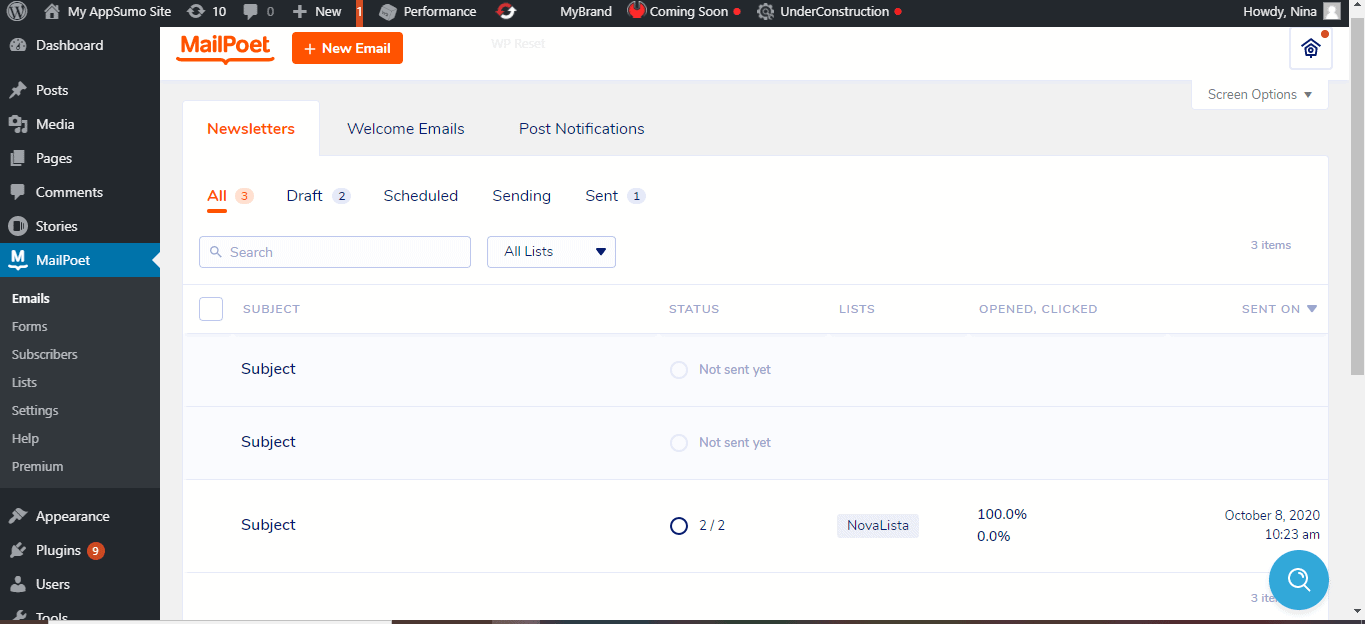The image size is (1365, 624).
Task: Click the Subject column header
Action: tap(271, 309)
